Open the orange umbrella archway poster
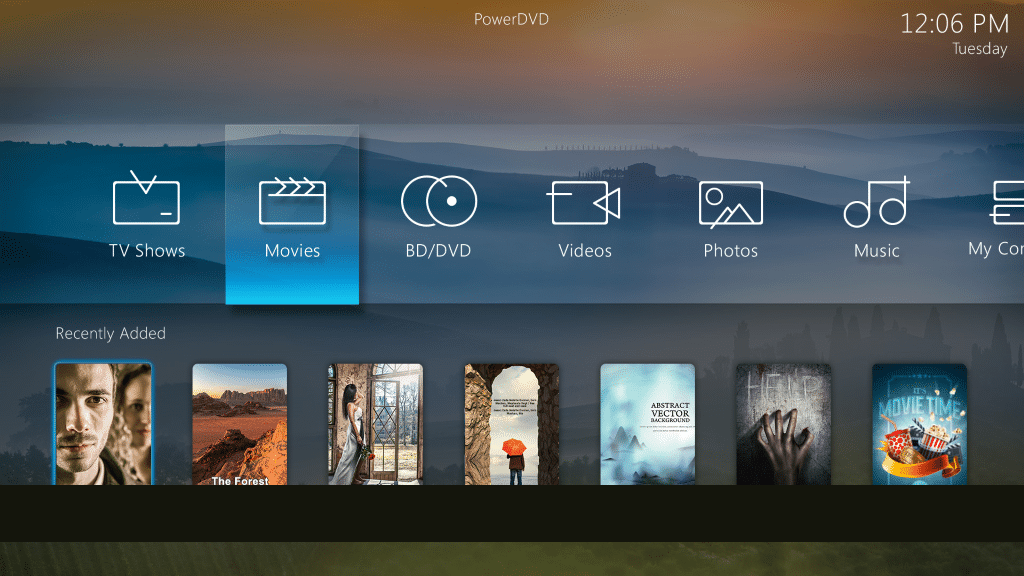The width and height of the screenshot is (1024, 576). coord(512,424)
